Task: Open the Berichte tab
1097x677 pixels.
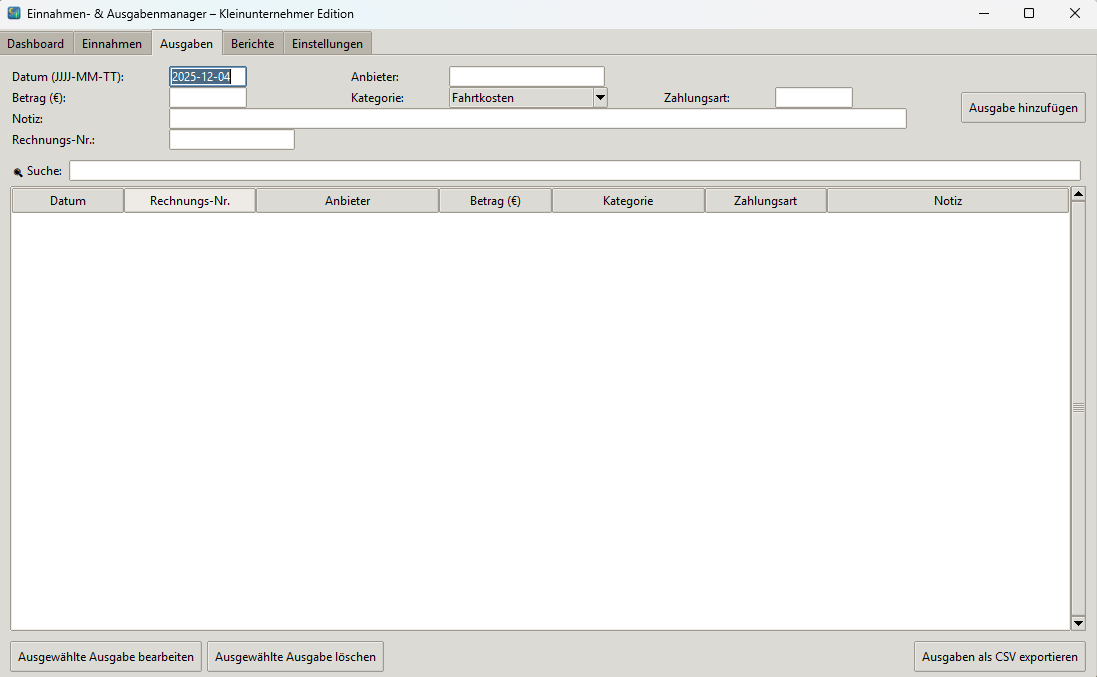Action: pyautogui.click(x=252, y=43)
